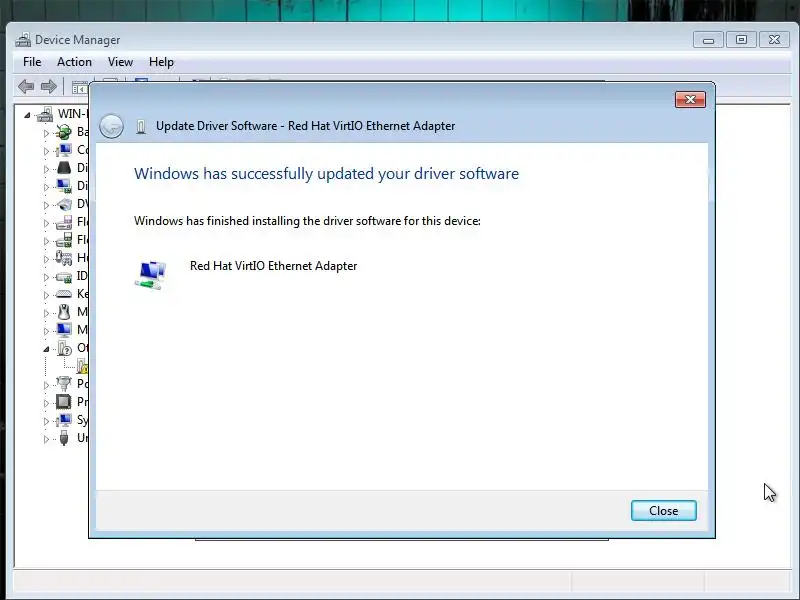The height and width of the screenshot is (600, 800).
Task: Select the dark Disk drives icon
Action: [x=64, y=168]
